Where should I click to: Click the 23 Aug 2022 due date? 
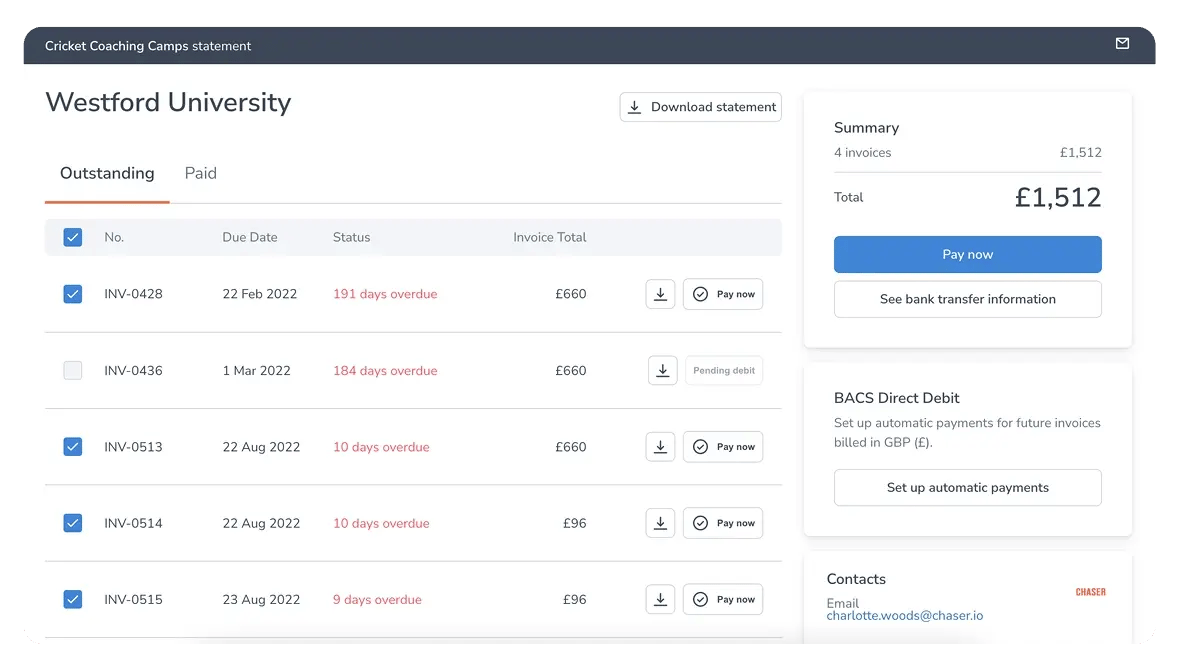(x=261, y=600)
